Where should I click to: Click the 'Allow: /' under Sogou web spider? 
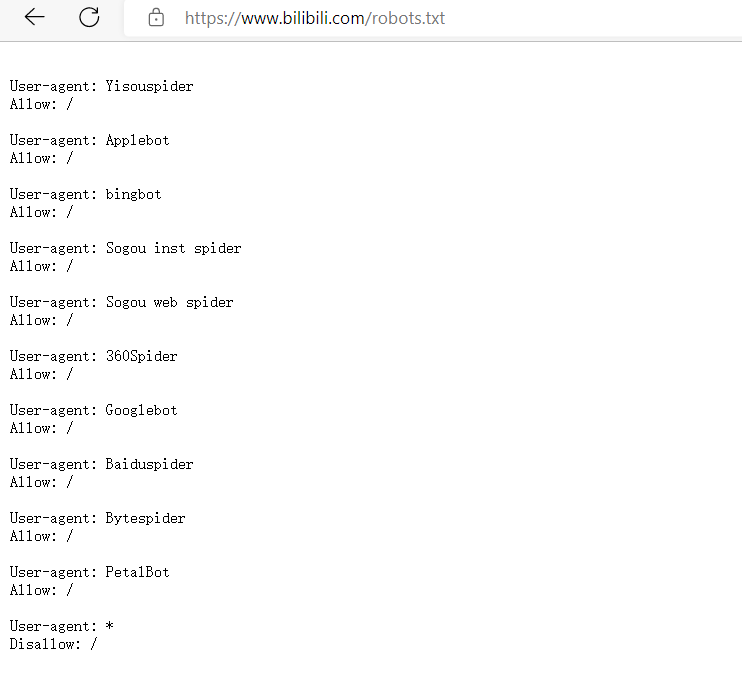[x=42, y=319]
